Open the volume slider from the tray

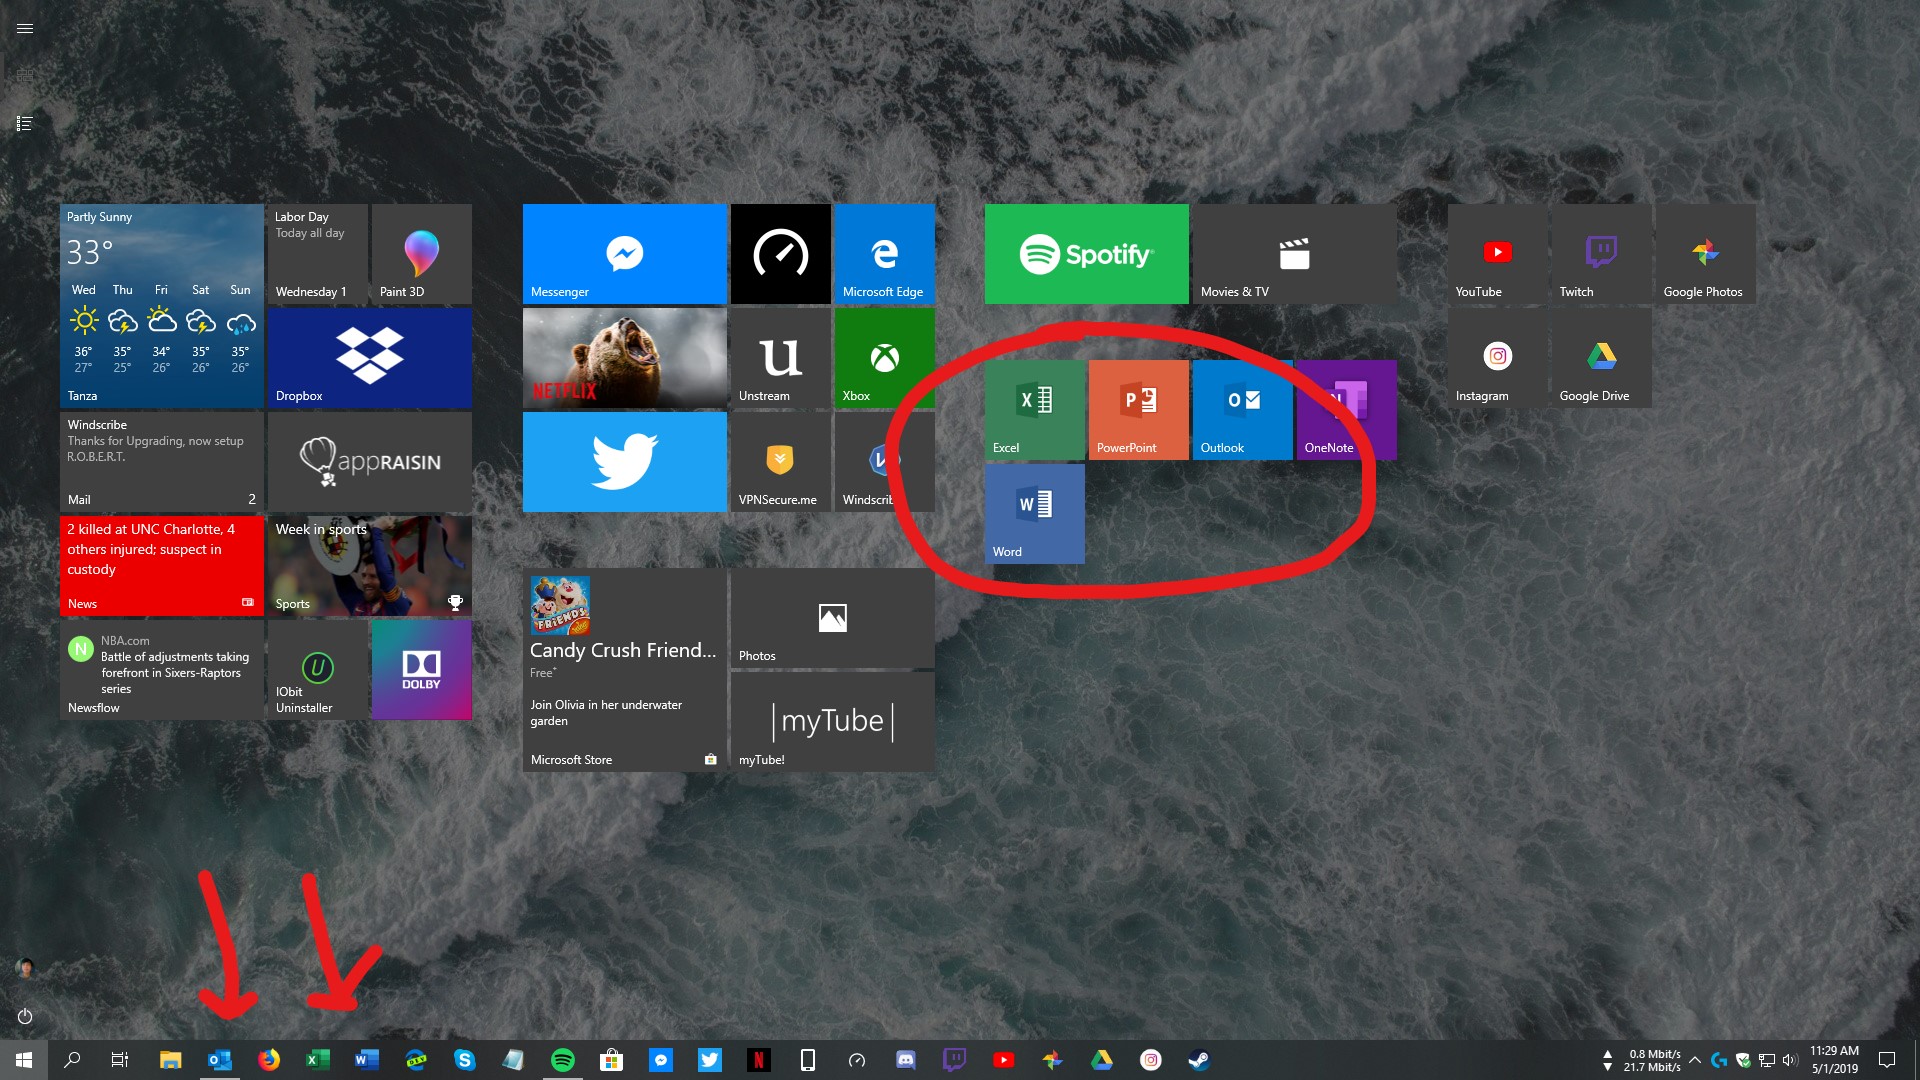coord(1789,1059)
